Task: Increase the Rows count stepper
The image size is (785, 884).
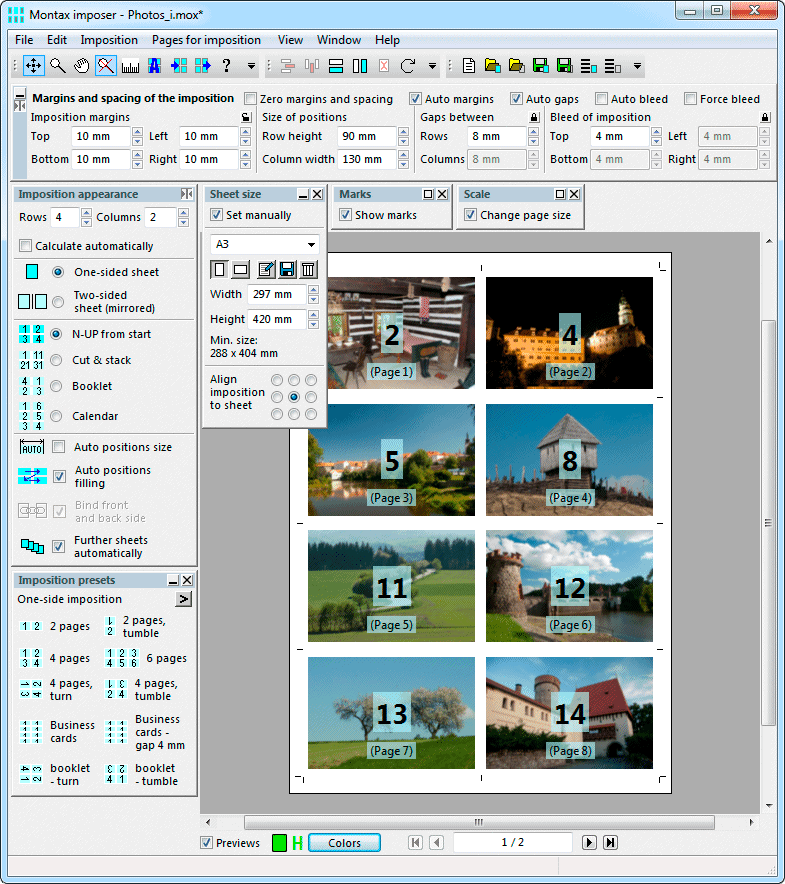Action: 86,213
